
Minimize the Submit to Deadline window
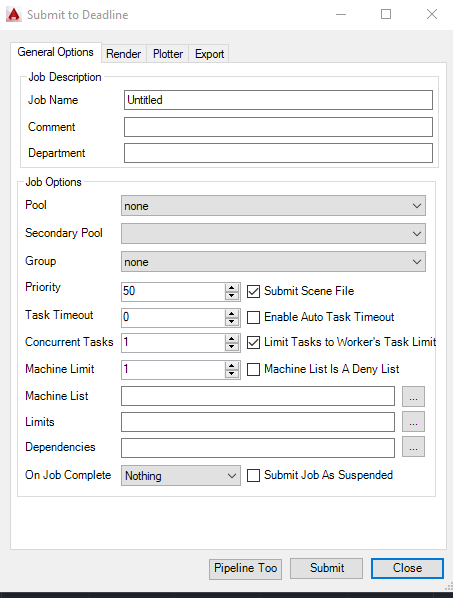341,14
